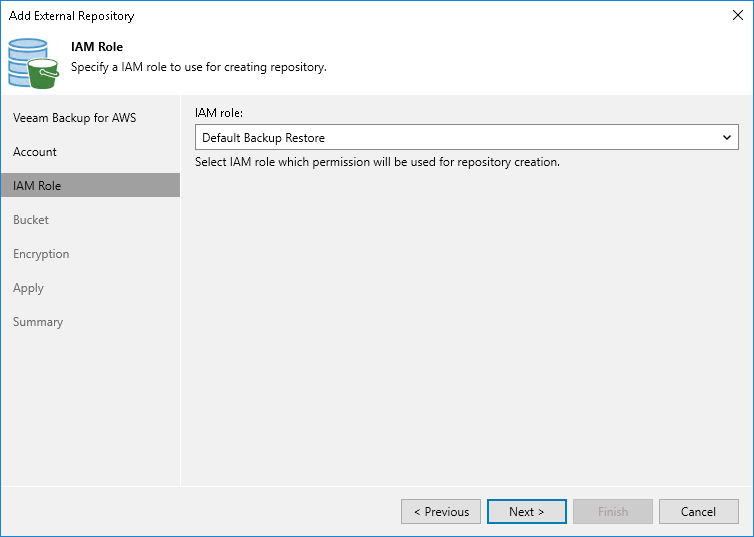Select the Apply step in sidebar
This screenshot has width=754, height=537.
[x=28, y=288]
